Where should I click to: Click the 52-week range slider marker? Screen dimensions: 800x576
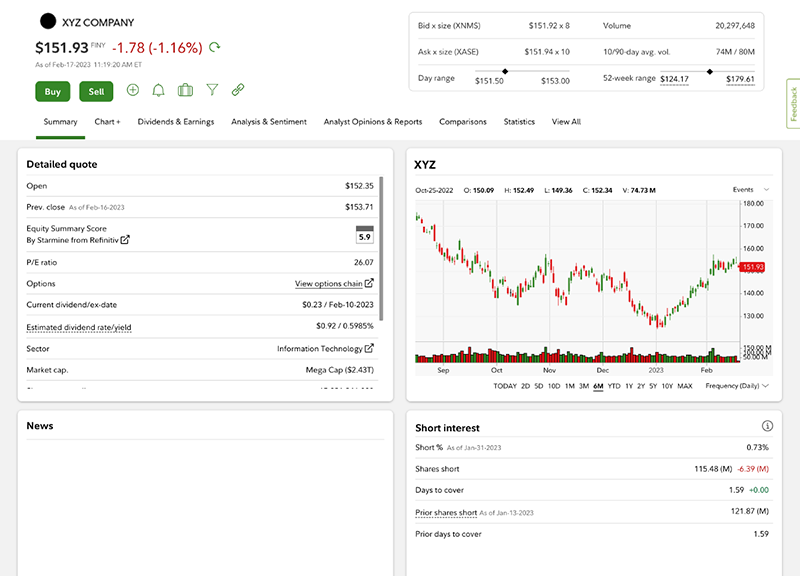click(709, 71)
